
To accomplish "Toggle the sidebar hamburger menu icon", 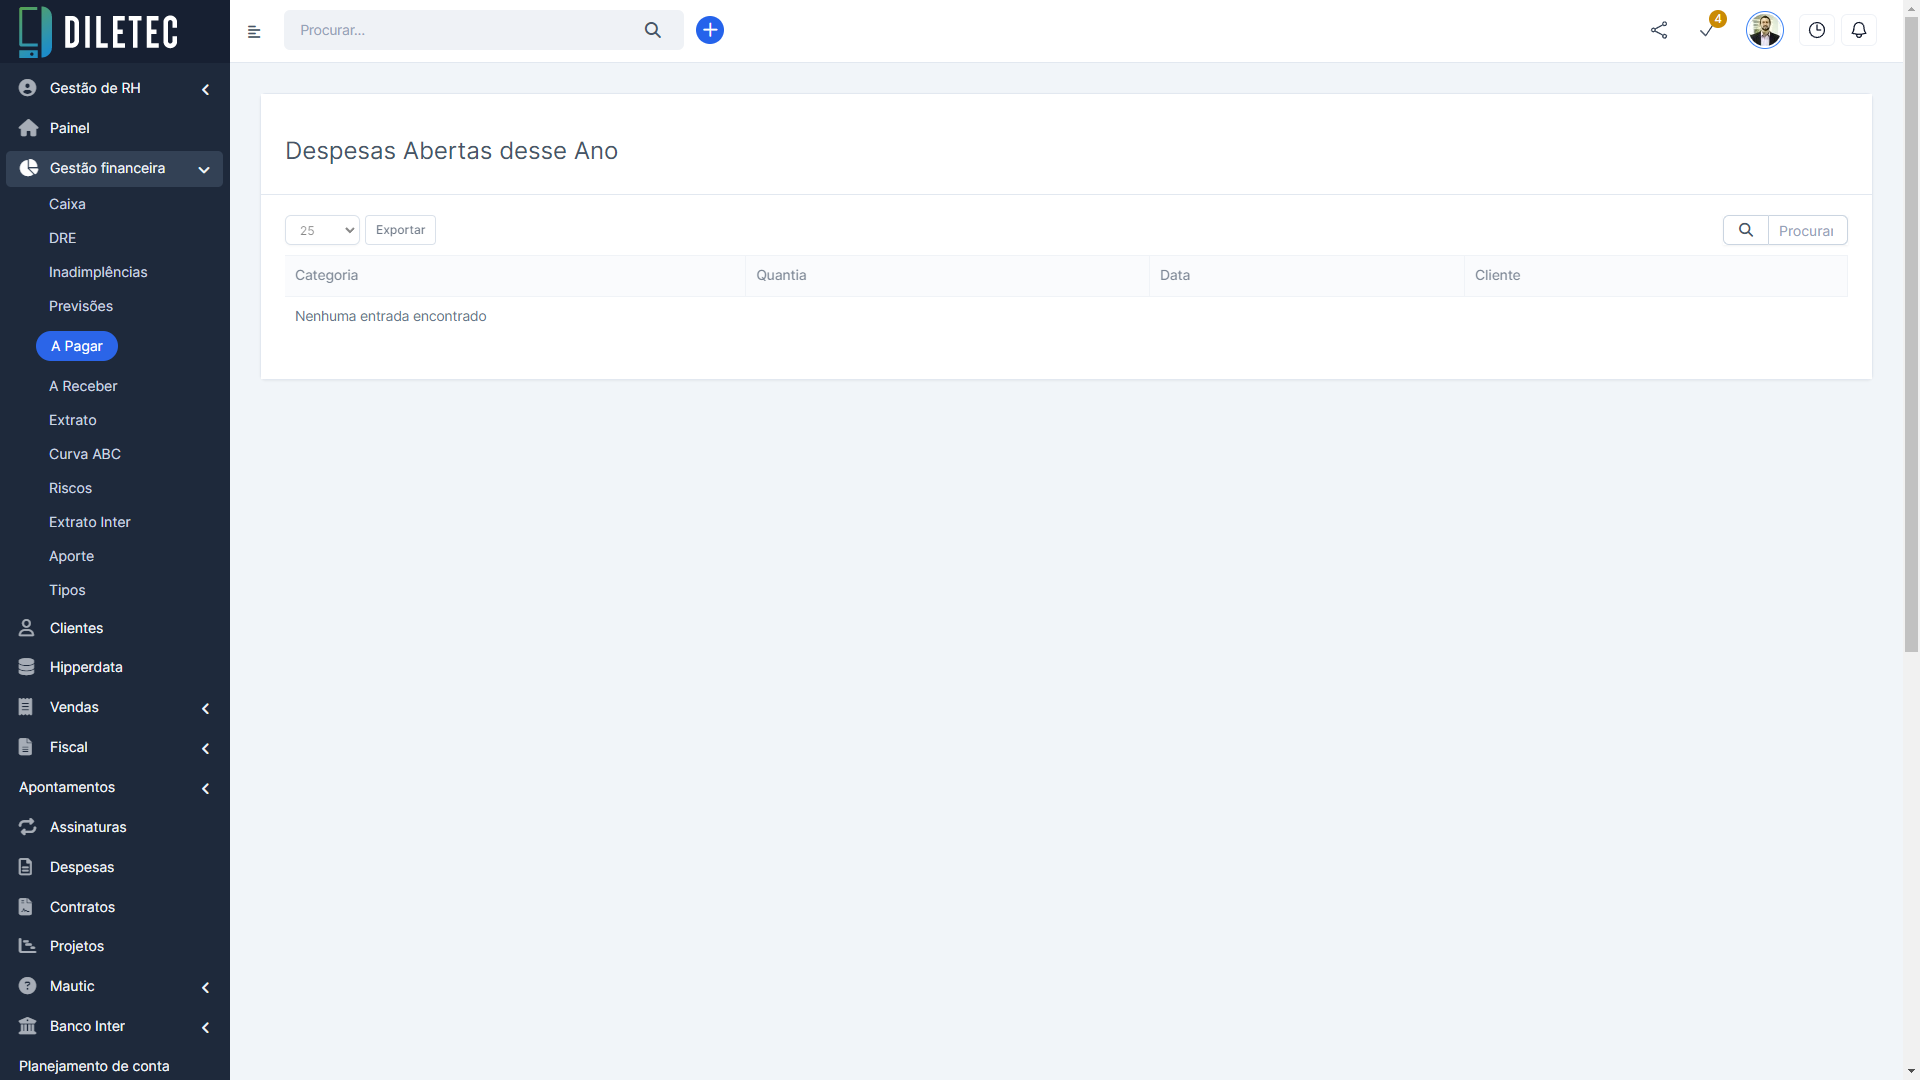I will point(254,32).
